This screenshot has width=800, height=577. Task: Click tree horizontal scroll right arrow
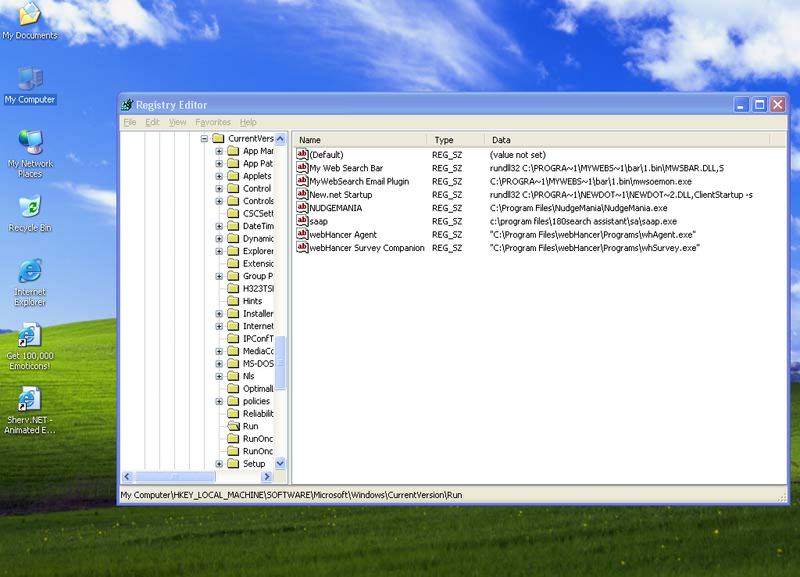click(266, 476)
